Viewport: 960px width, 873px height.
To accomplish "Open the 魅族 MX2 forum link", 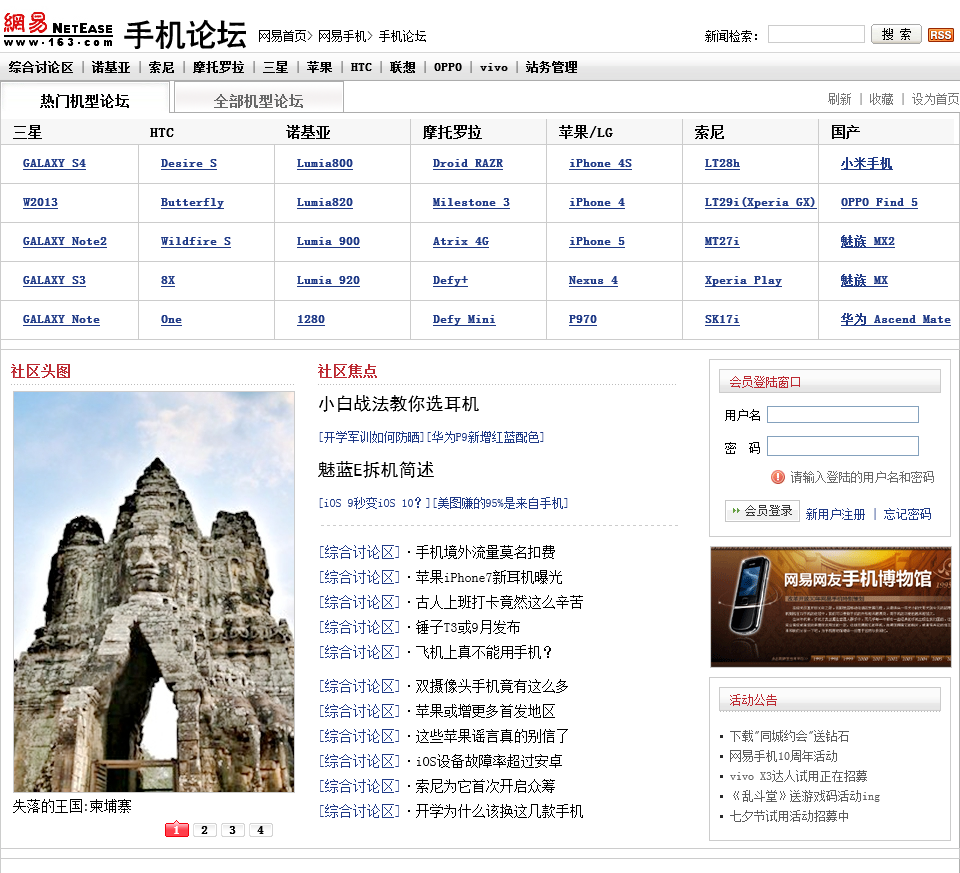I will [x=868, y=242].
